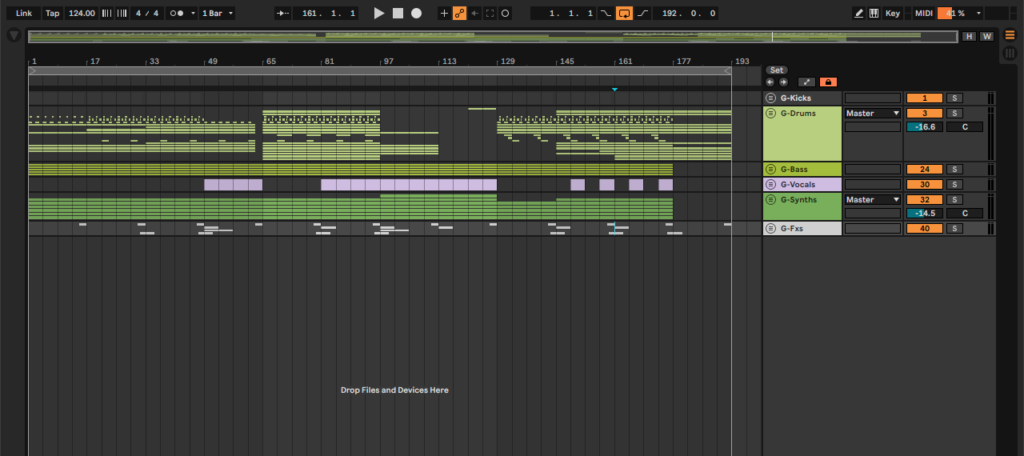Image resolution: width=1024 pixels, height=456 pixels.
Task: Enable the computer MIDI keyboard icon
Action: pos(874,13)
